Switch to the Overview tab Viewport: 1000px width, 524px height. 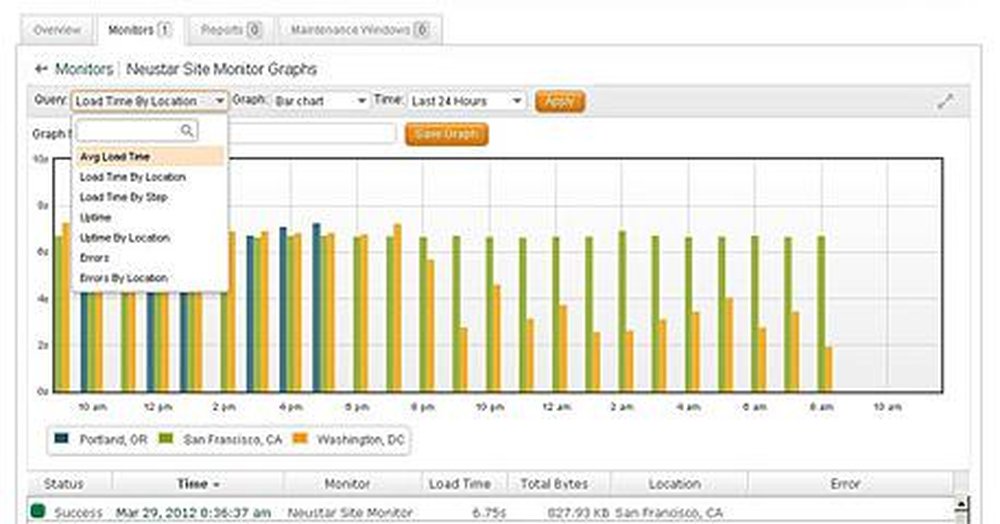click(57, 30)
